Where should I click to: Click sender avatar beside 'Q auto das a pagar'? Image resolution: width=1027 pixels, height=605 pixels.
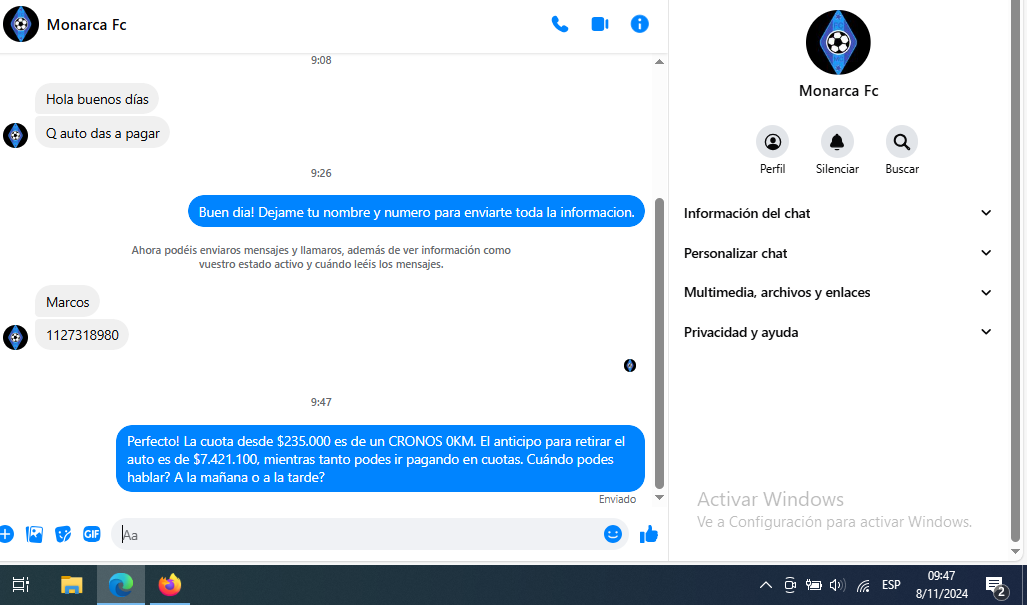(x=16, y=136)
